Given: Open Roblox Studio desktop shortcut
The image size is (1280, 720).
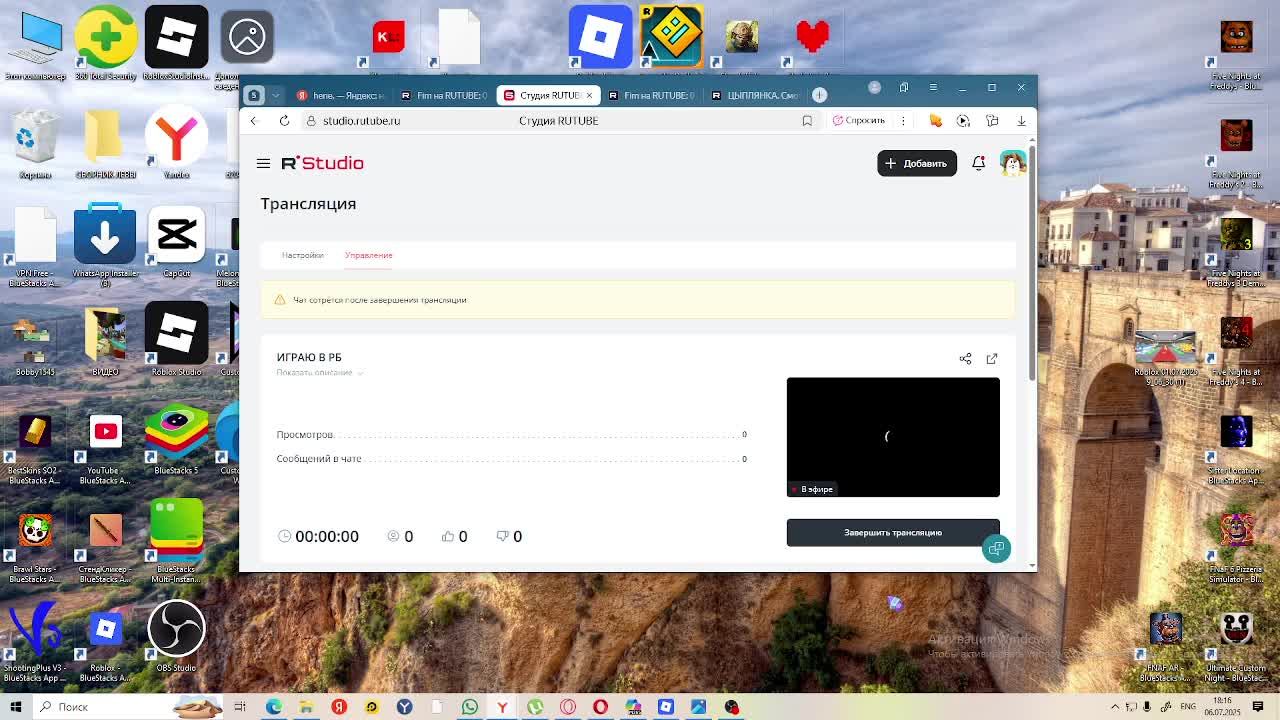Looking at the screenshot, I should (176, 340).
